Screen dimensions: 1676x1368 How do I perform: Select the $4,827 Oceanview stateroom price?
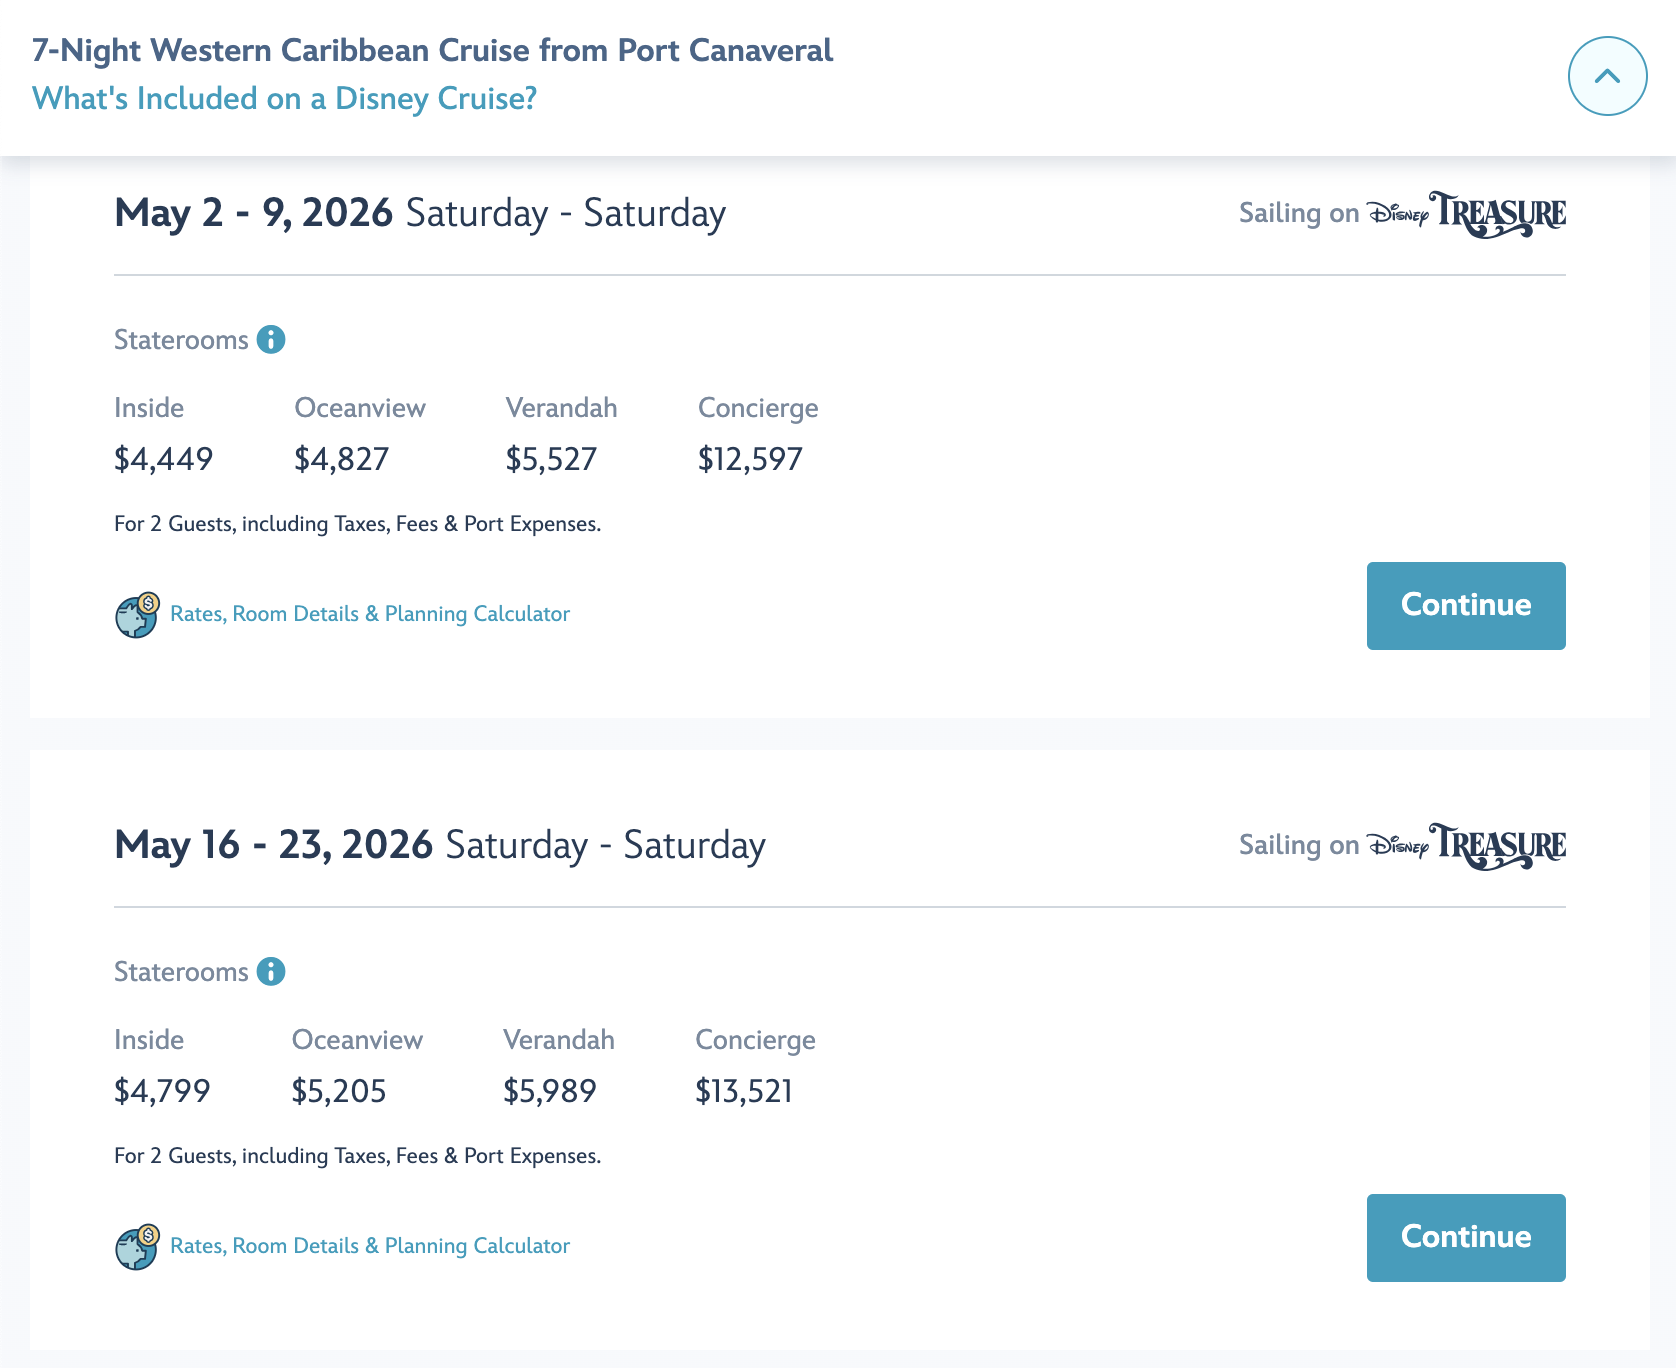[x=341, y=459]
